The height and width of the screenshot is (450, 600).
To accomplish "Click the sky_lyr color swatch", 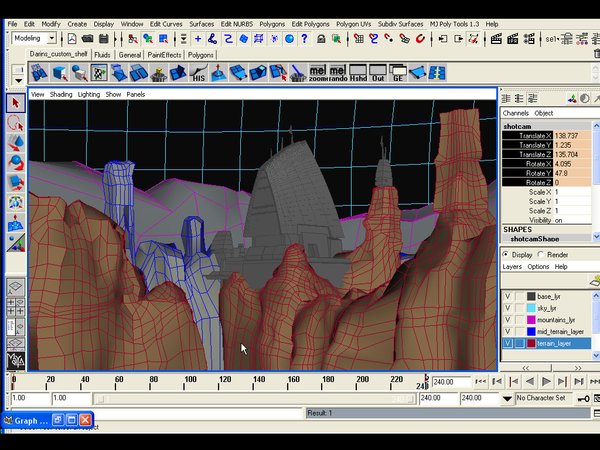I will [x=531, y=308].
